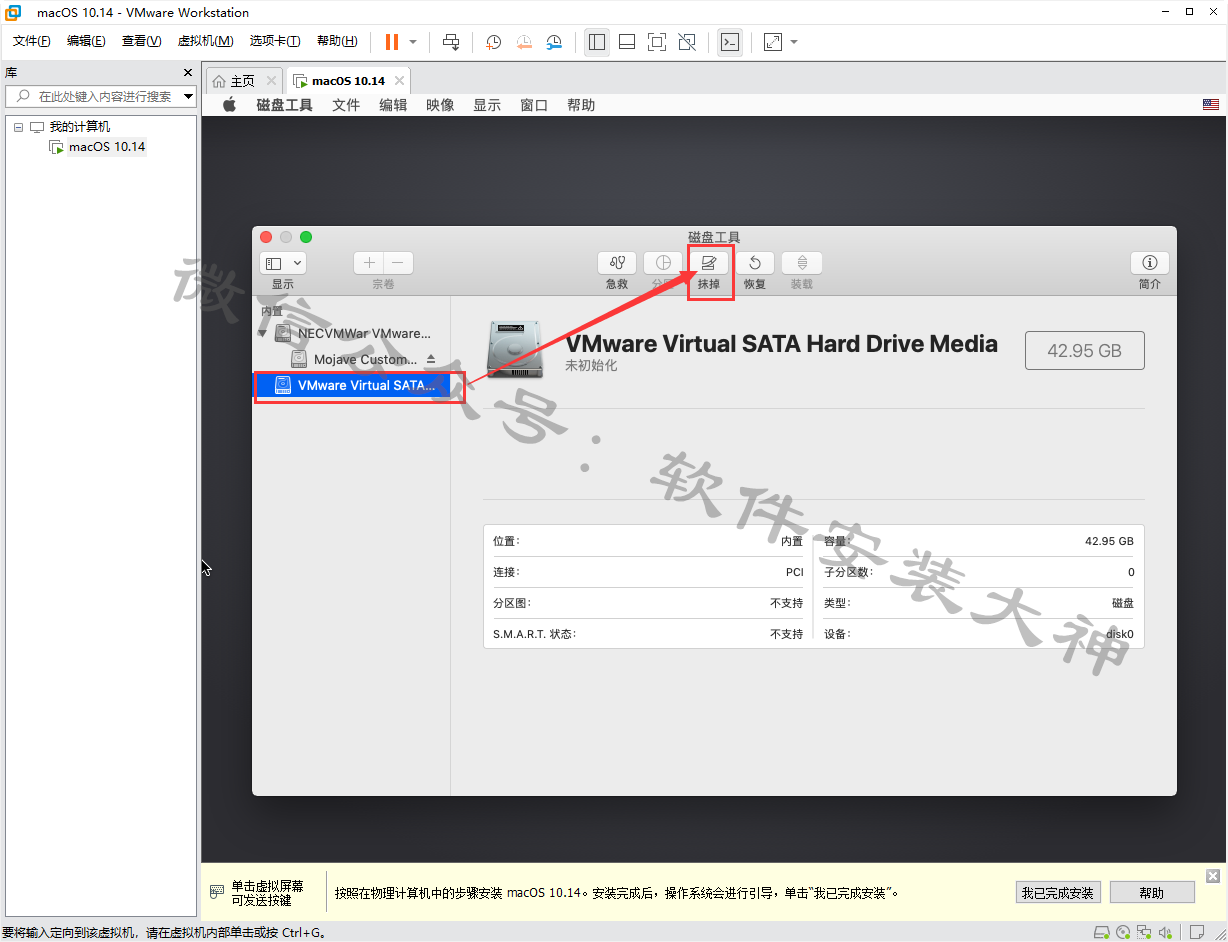Open the 简介 (Info) button in Disk Utility

(x=1150, y=263)
